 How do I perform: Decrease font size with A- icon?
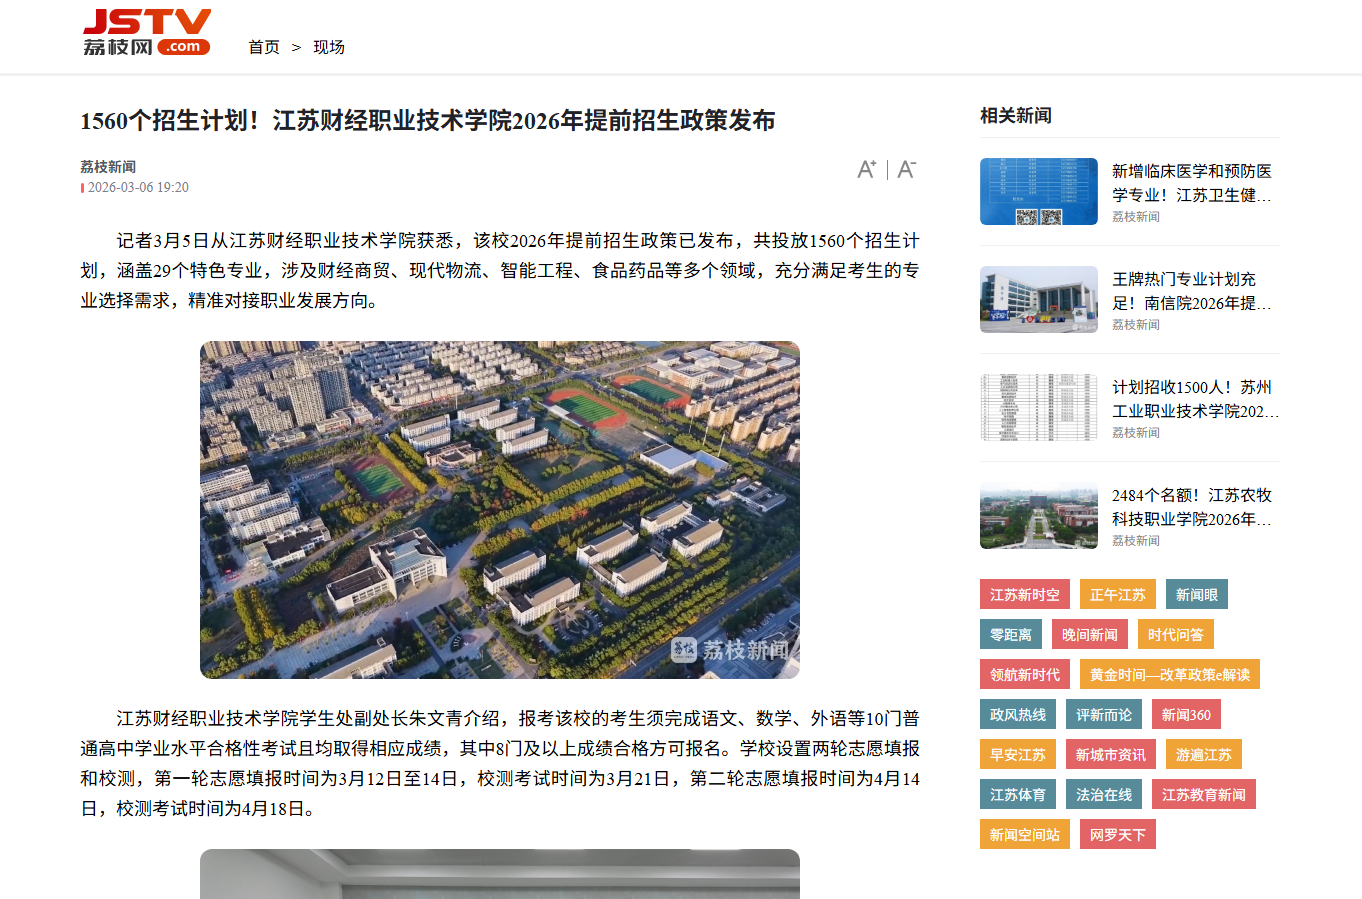tap(906, 169)
